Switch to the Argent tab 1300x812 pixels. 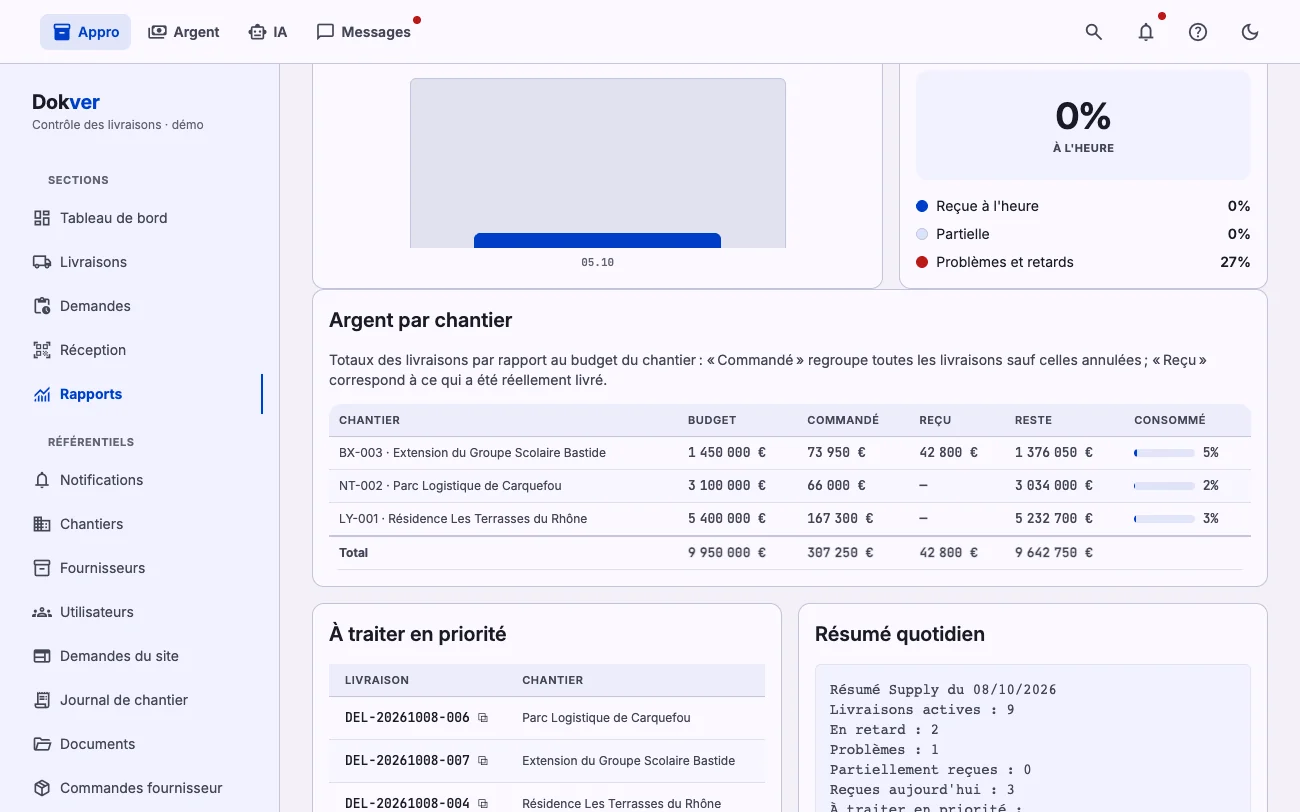click(184, 32)
